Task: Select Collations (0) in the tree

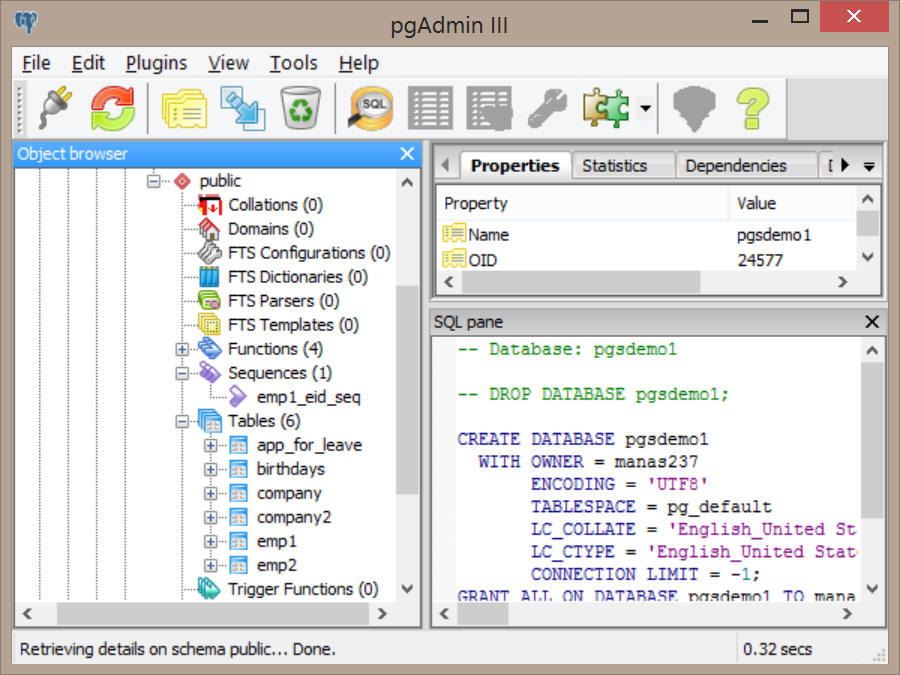Action: [275, 205]
